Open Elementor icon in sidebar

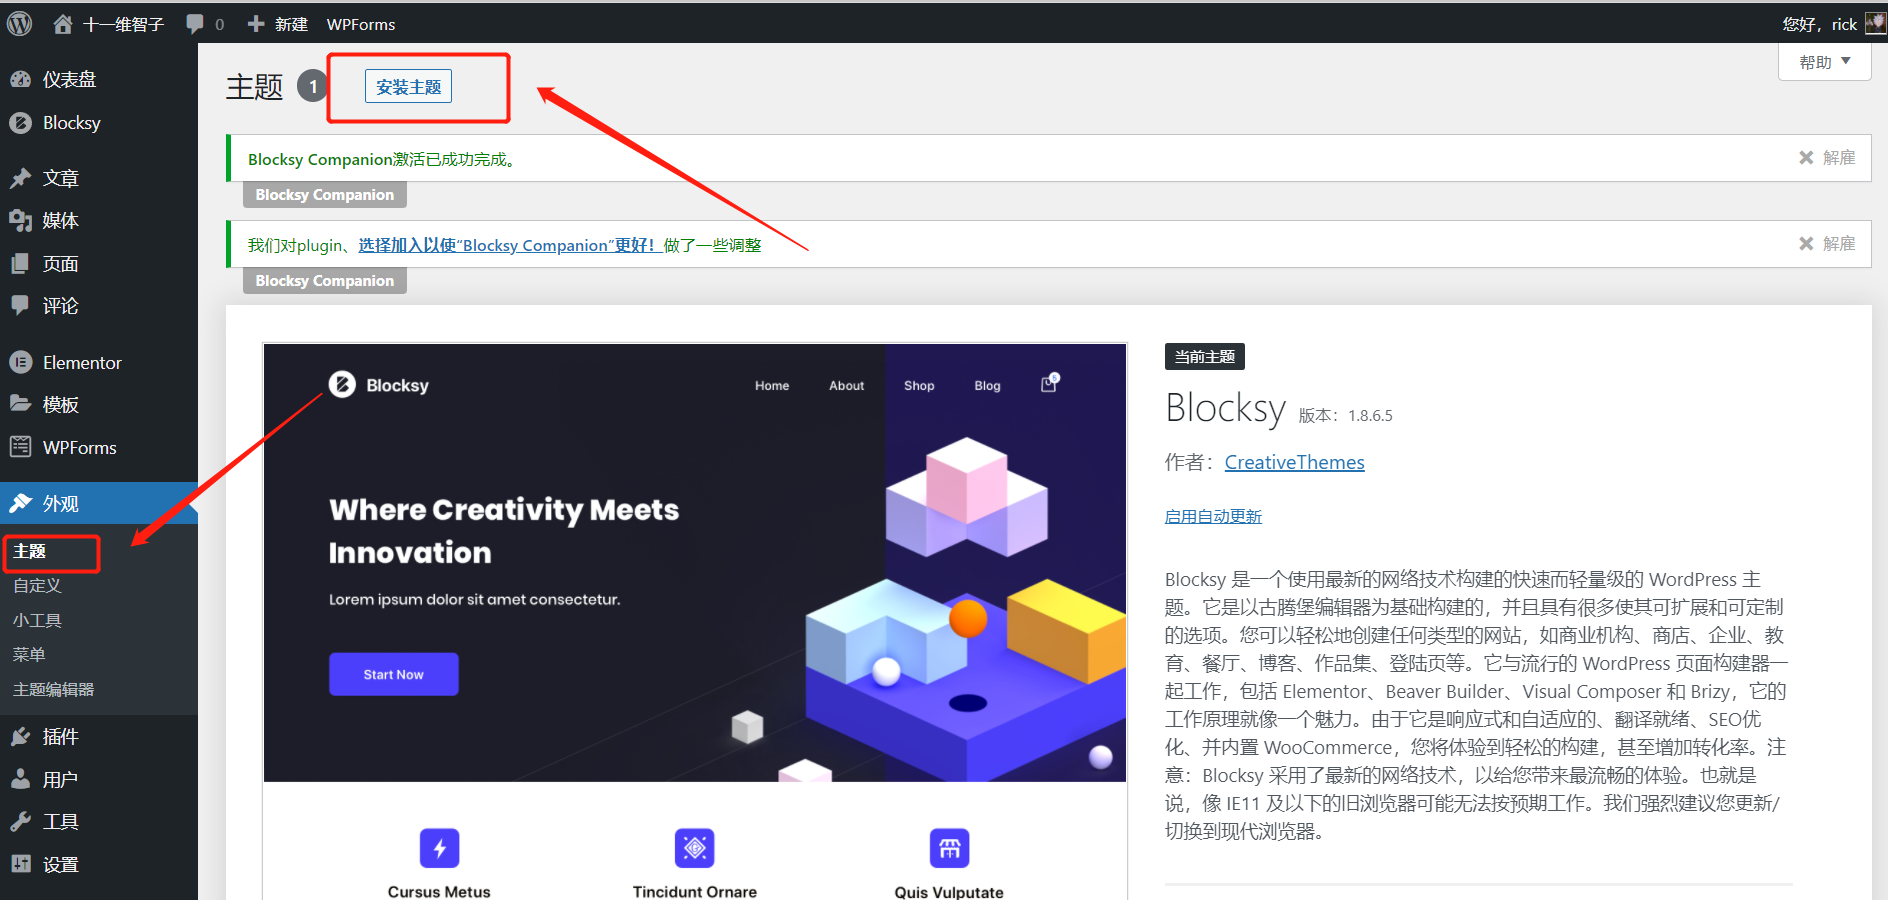(21, 362)
